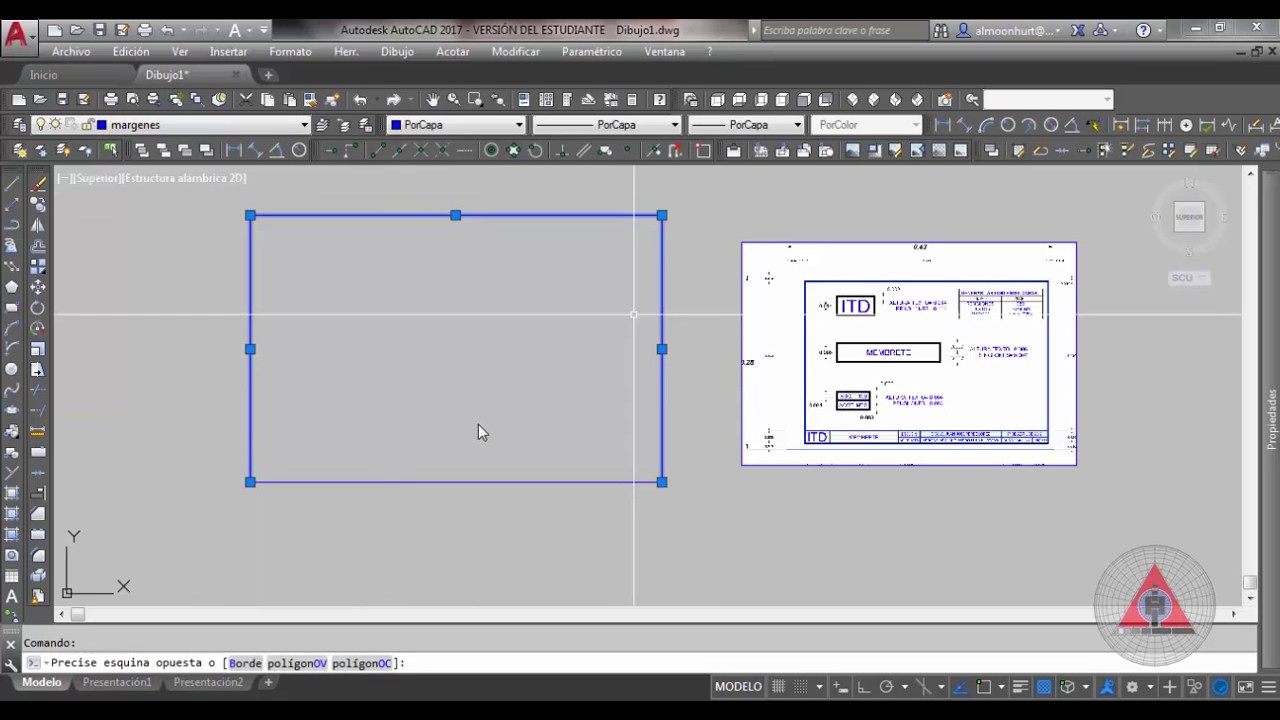Open the Edición menu

[131, 52]
